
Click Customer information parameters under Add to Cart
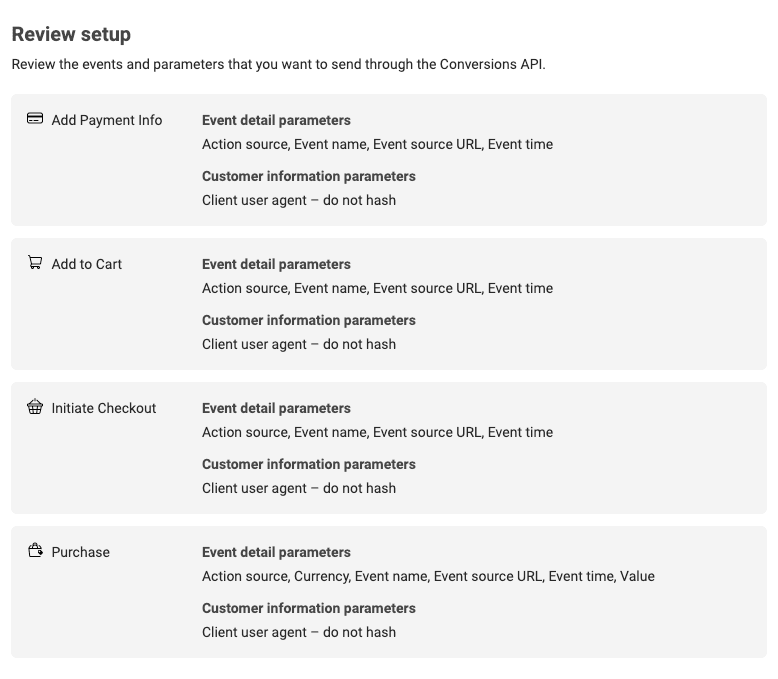308,320
